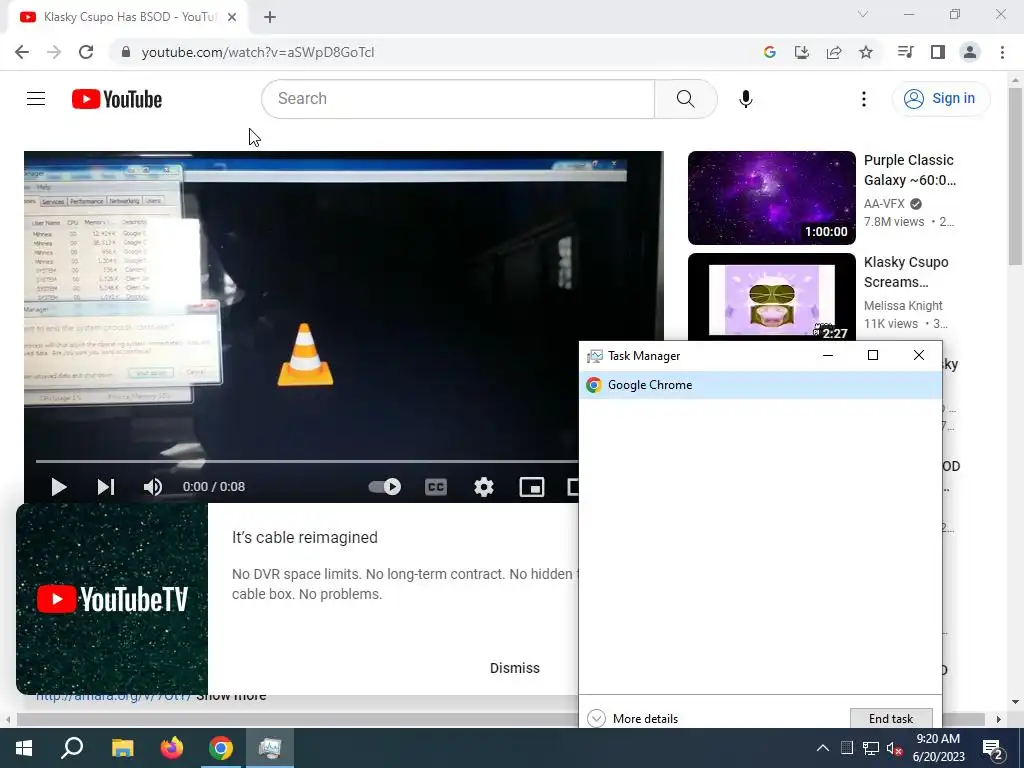
Task: Open File Explorer from taskbar
Action: point(122,748)
